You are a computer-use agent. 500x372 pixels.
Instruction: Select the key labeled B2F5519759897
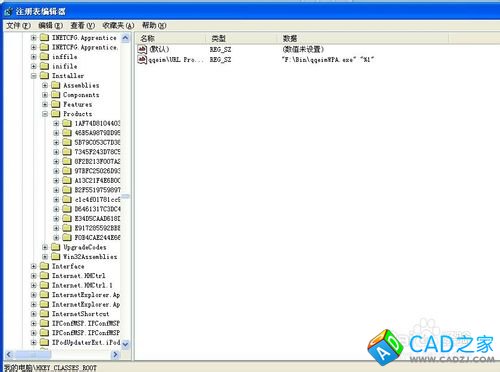(x=97, y=190)
